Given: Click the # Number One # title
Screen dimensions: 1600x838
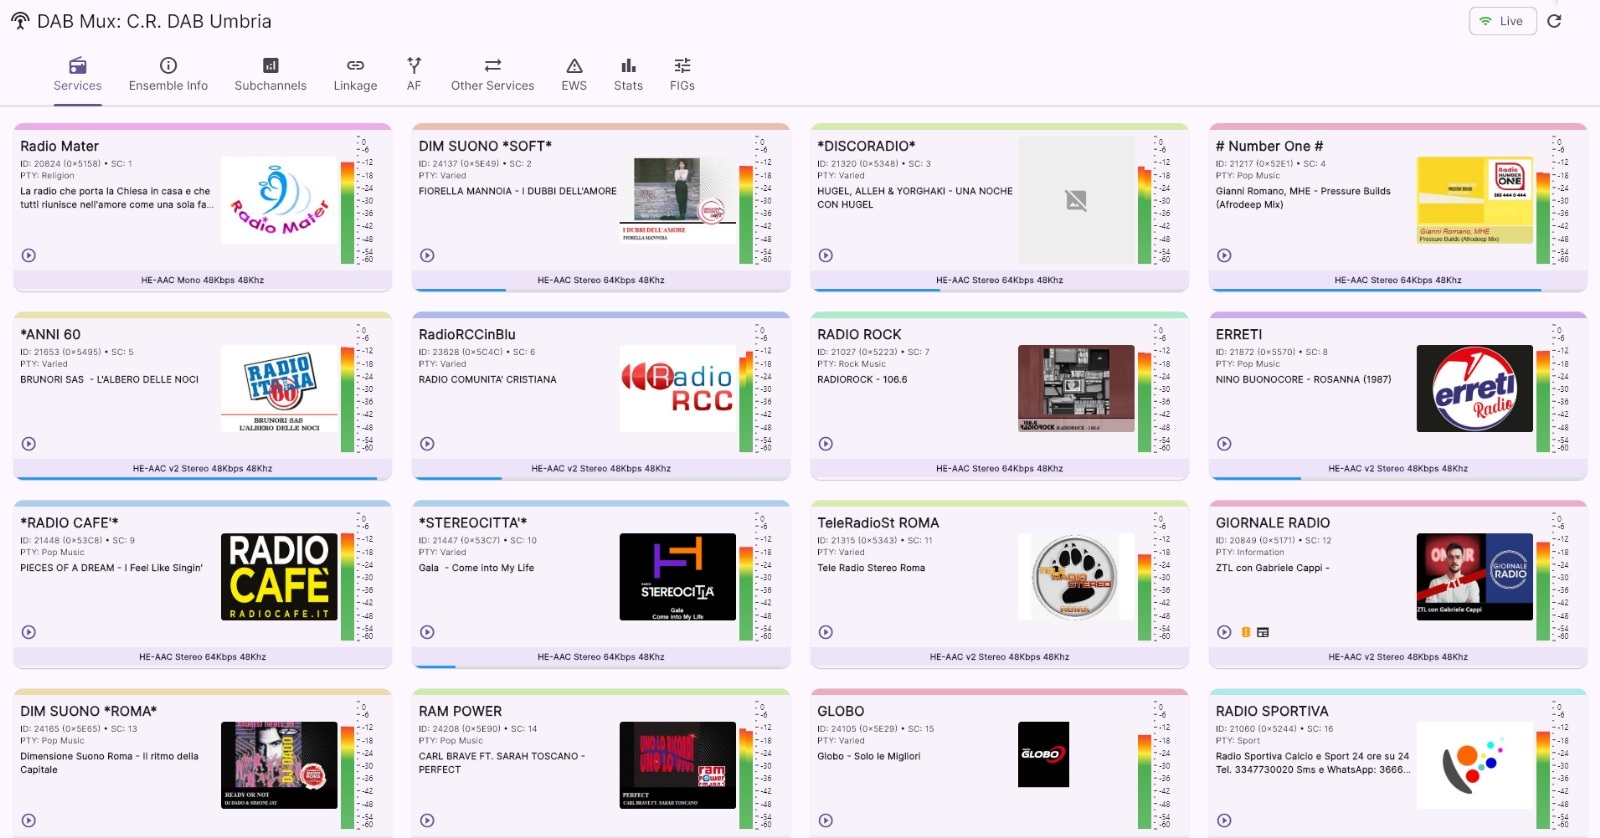Looking at the screenshot, I should [1269, 146].
